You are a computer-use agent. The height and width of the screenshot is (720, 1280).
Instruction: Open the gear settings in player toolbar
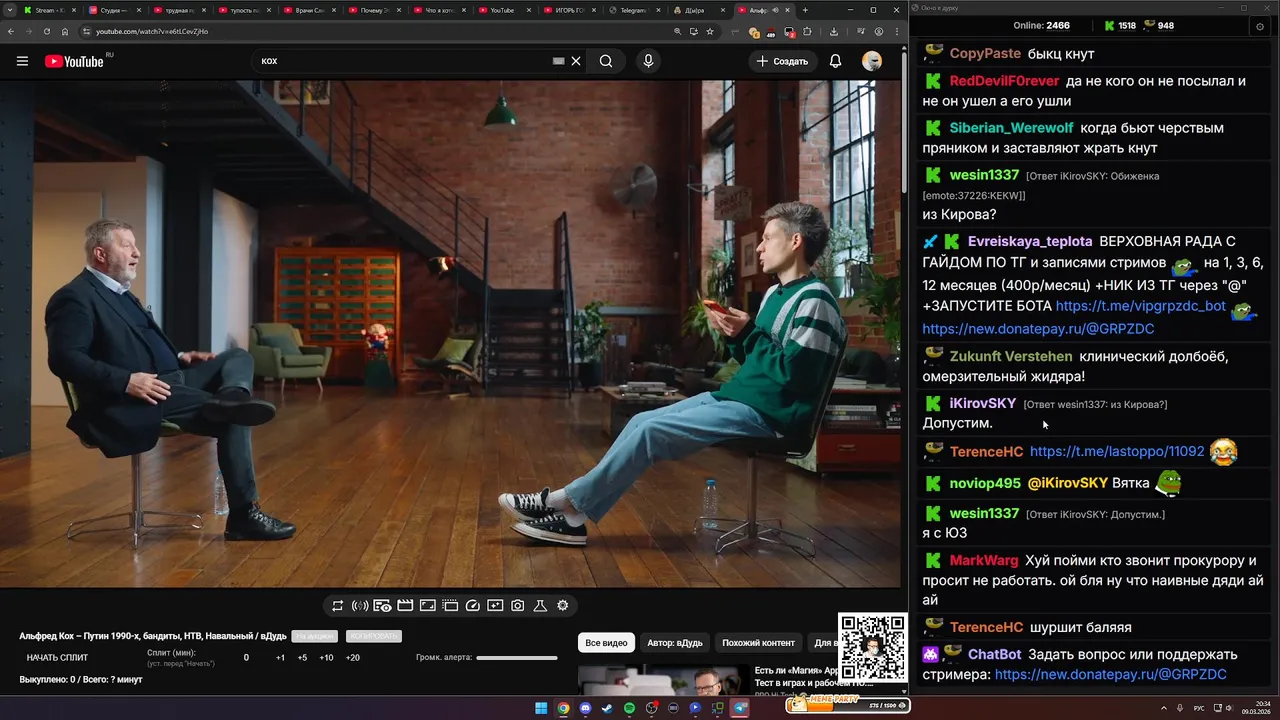pos(563,606)
